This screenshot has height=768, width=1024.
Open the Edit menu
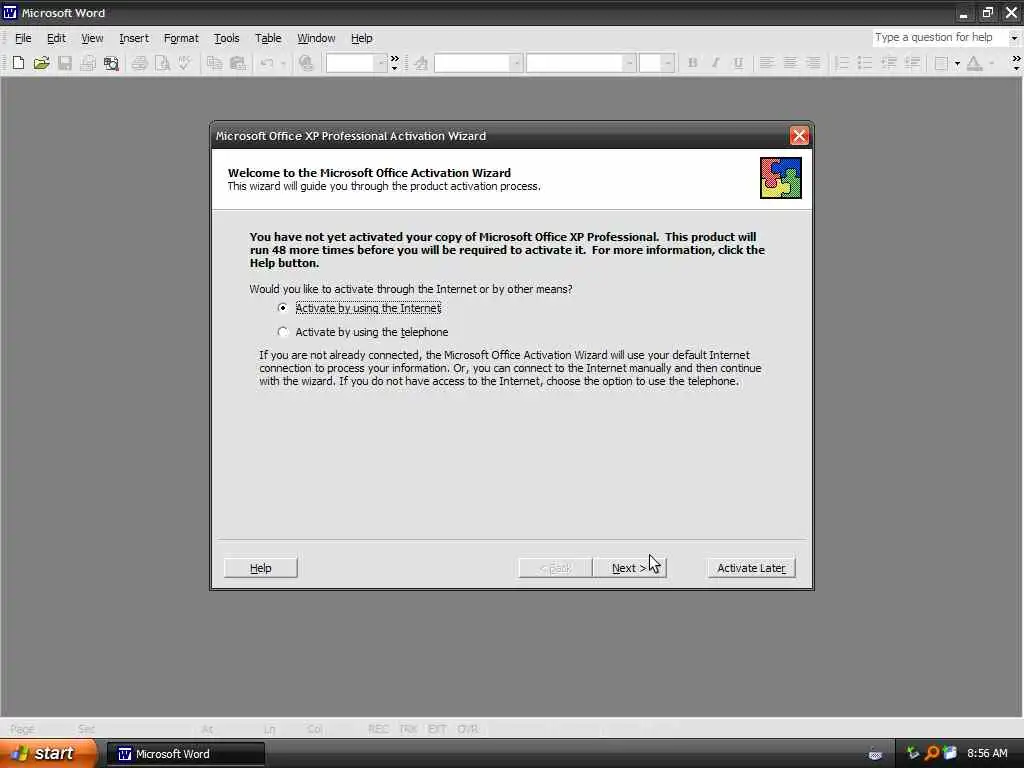tap(56, 39)
